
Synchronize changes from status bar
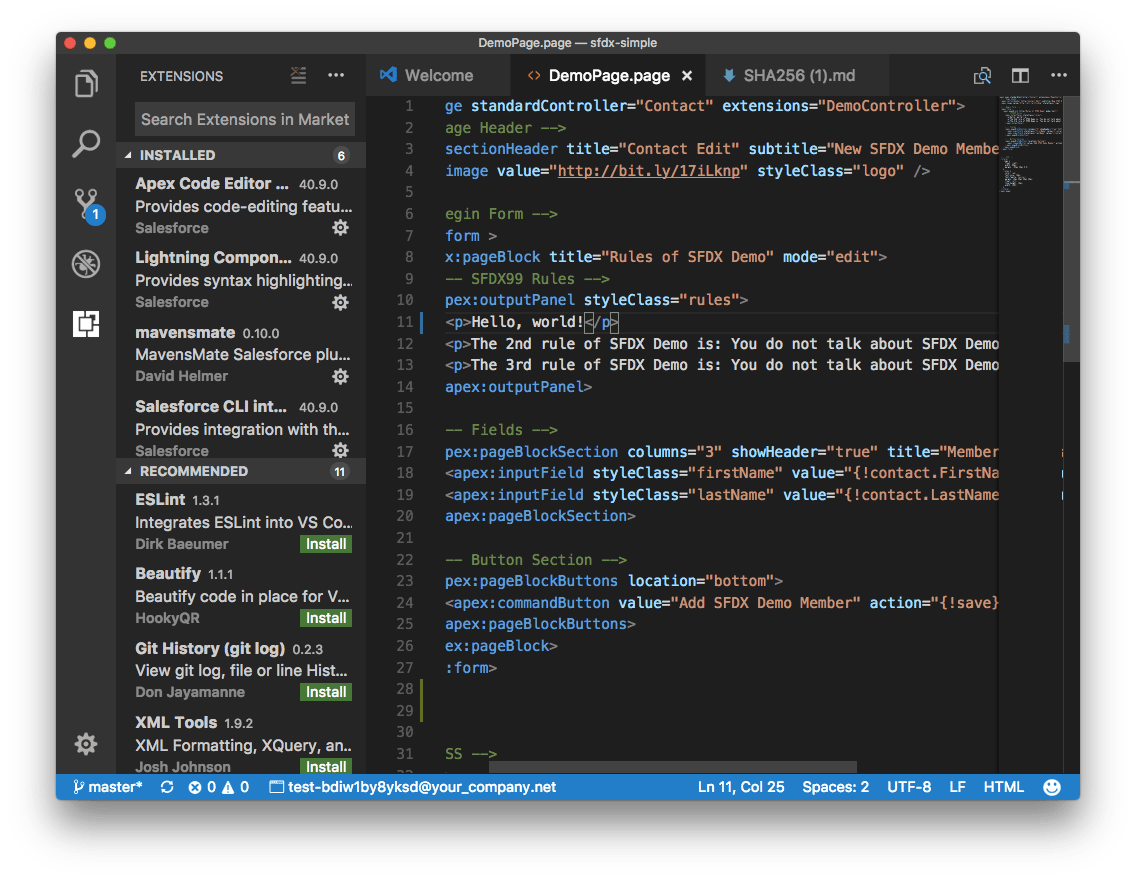167,787
